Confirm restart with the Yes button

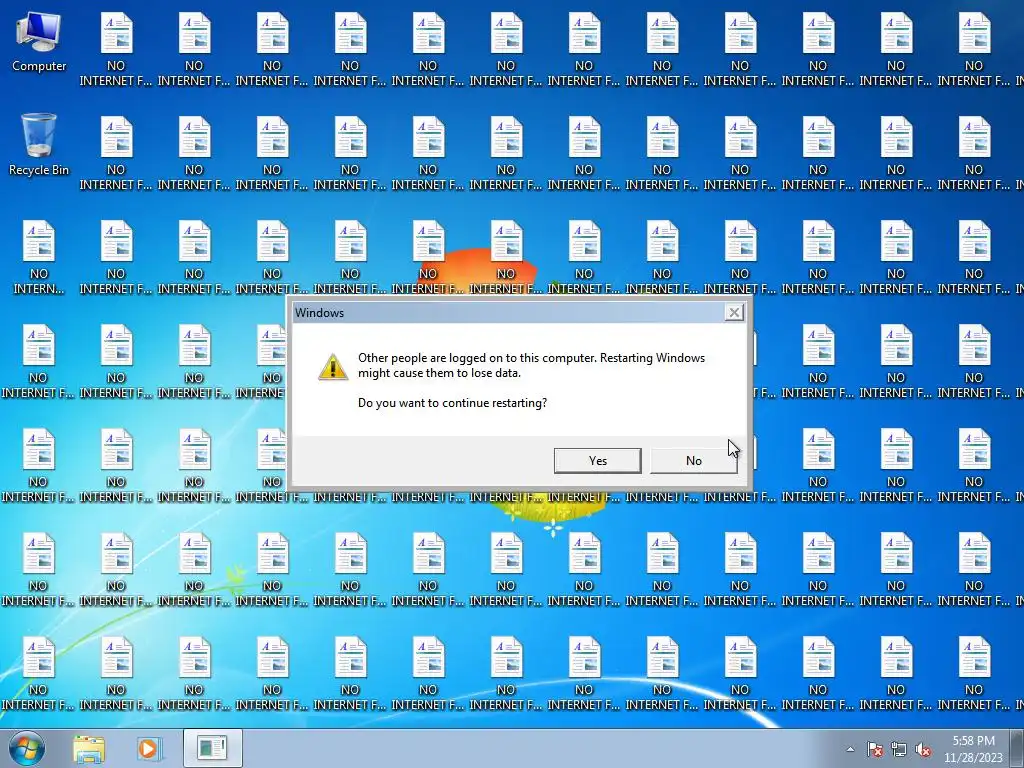click(598, 460)
